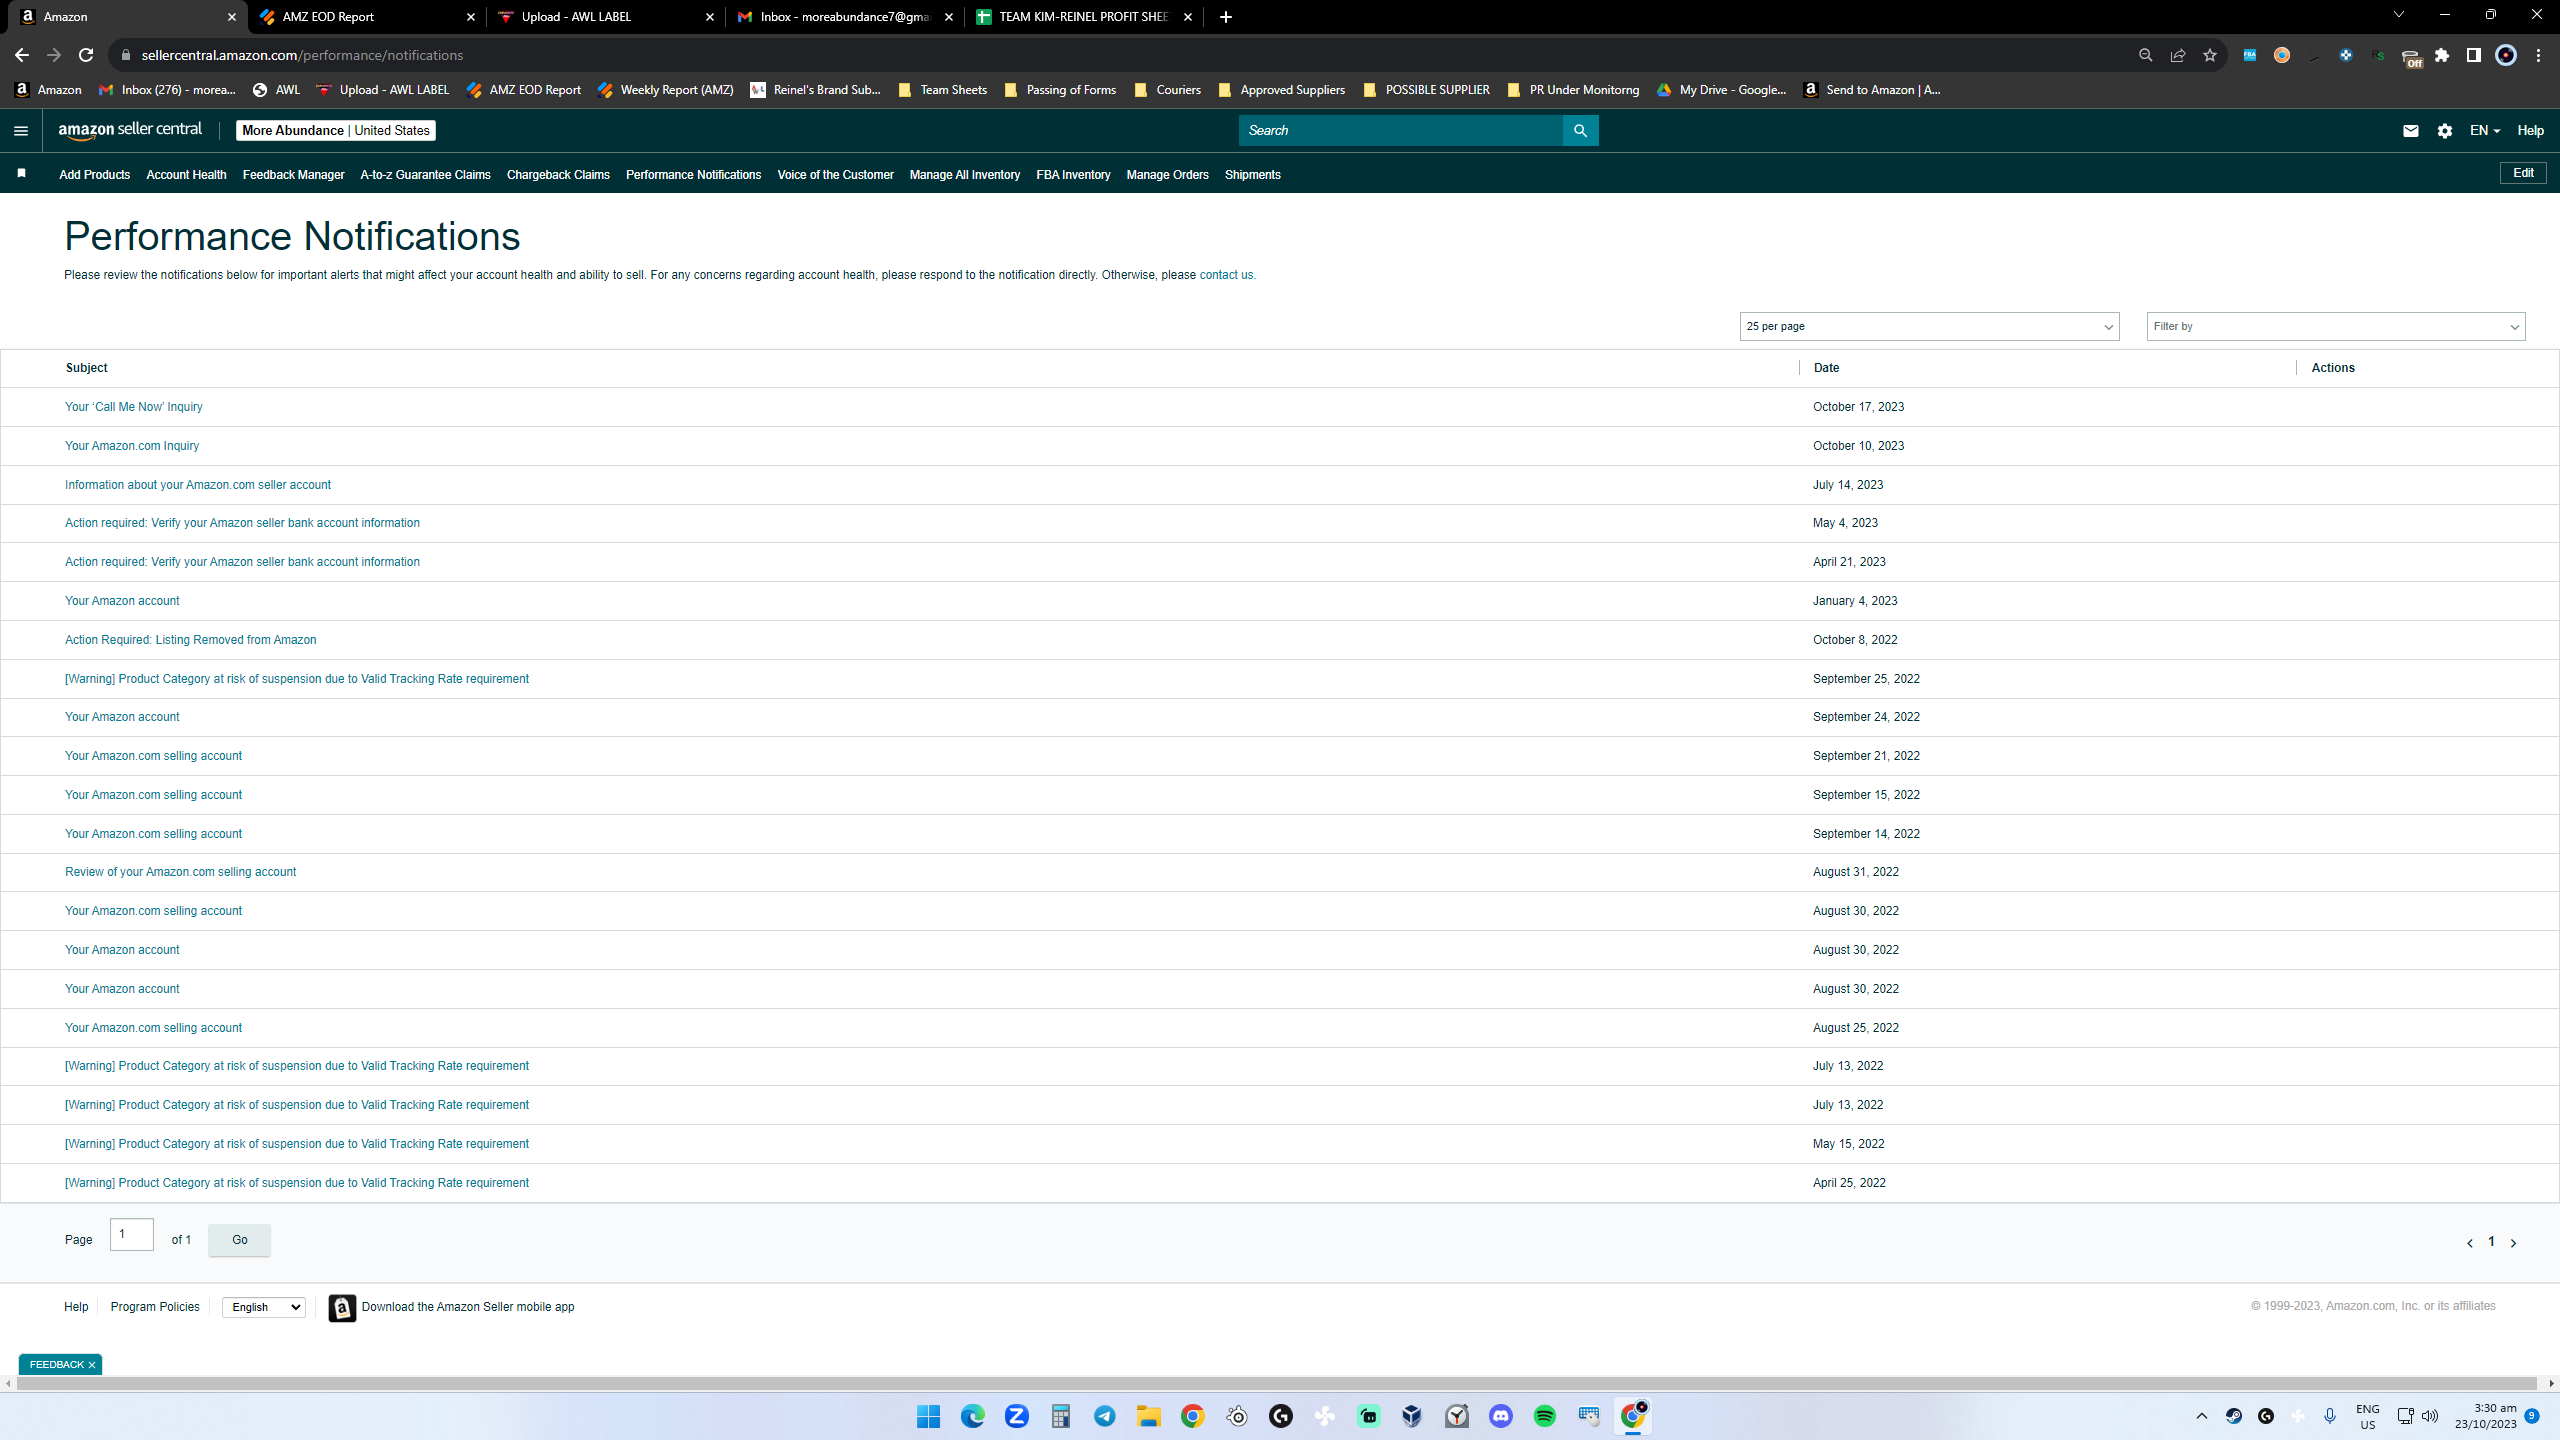Launch Spotify from the taskbar

pyautogui.click(x=1544, y=1416)
